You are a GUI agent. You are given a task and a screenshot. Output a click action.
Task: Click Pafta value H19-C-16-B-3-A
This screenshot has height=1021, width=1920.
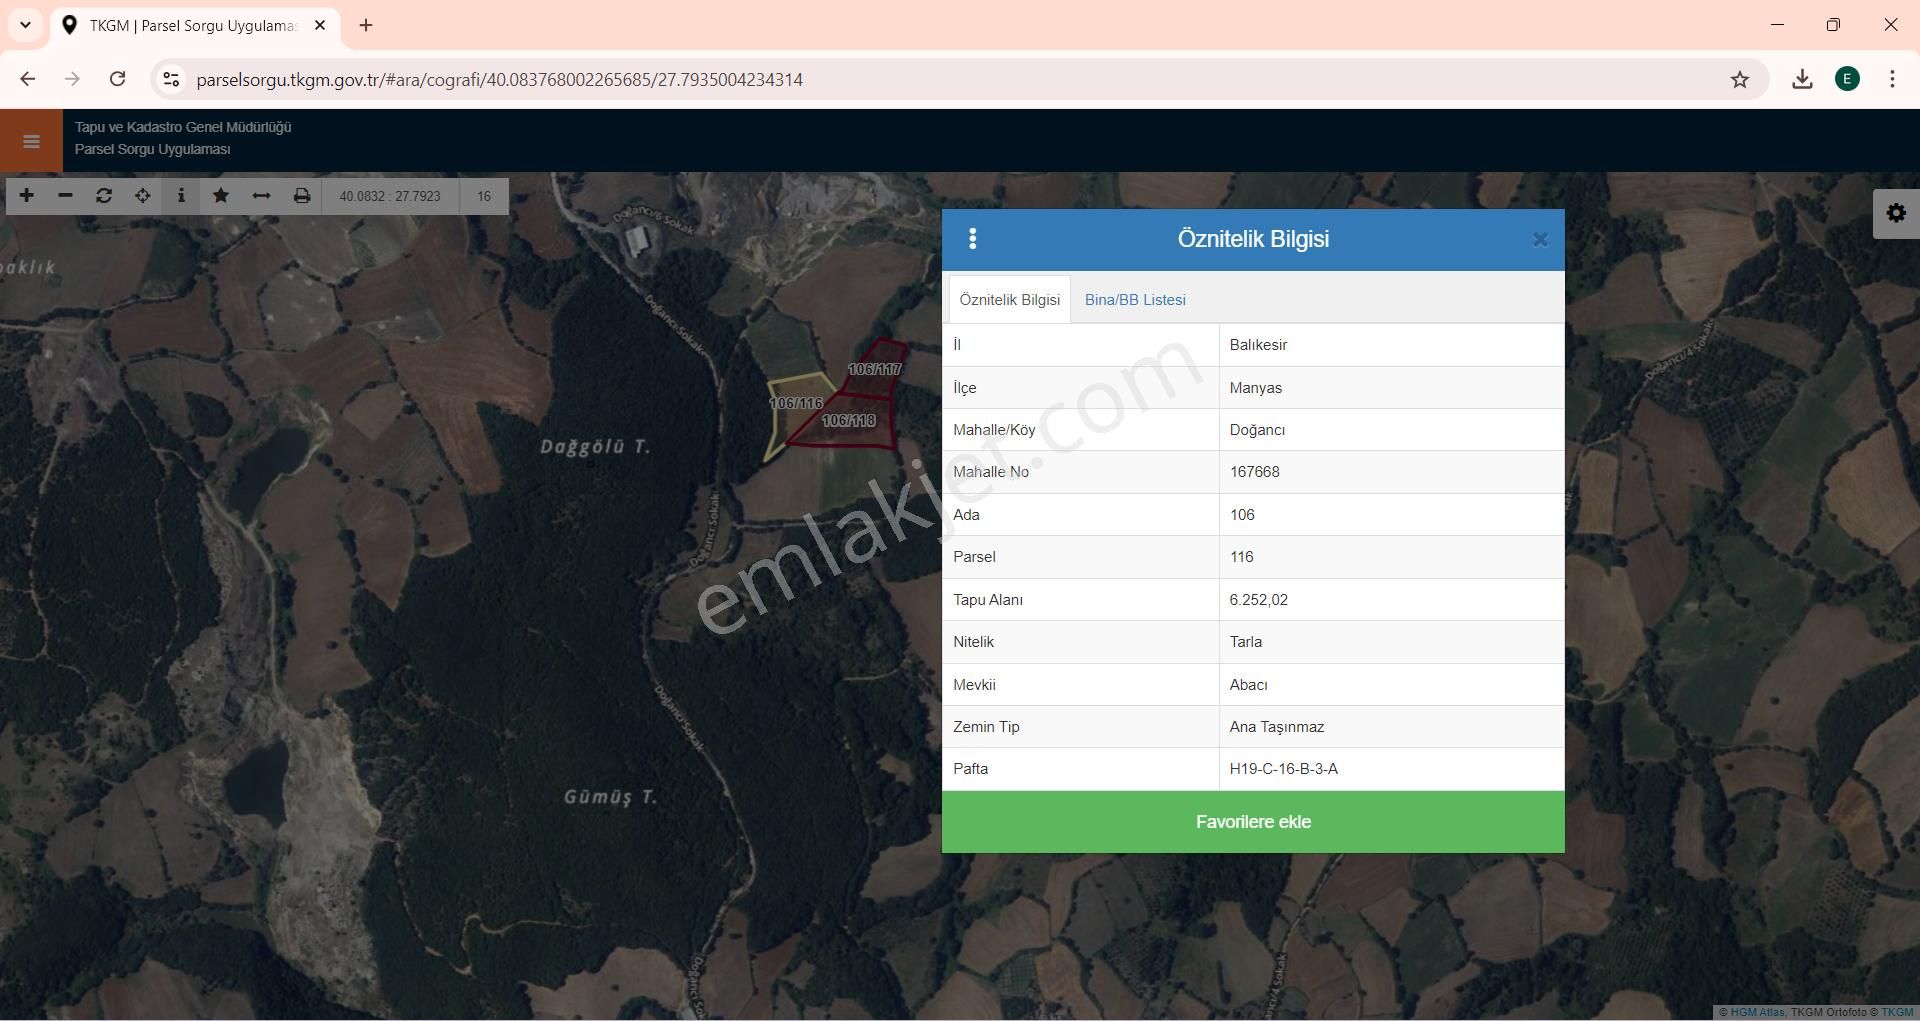(x=1283, y=769)
